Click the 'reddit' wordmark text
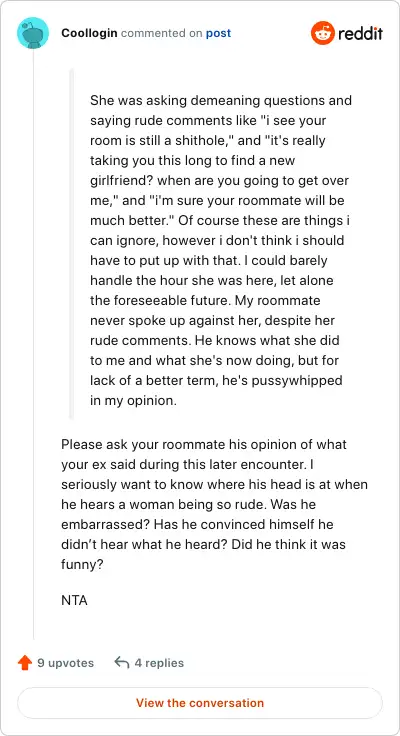Viewport: 400px width, 736px height. click(360, 33)
